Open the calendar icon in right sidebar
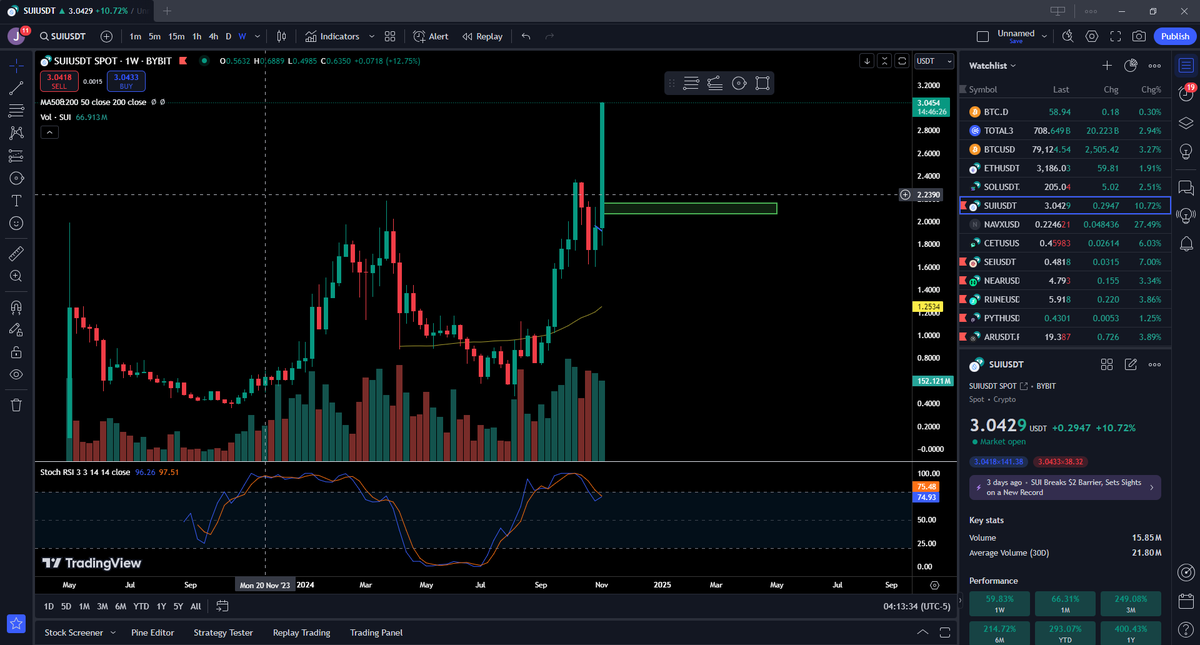 [1186, 602]
